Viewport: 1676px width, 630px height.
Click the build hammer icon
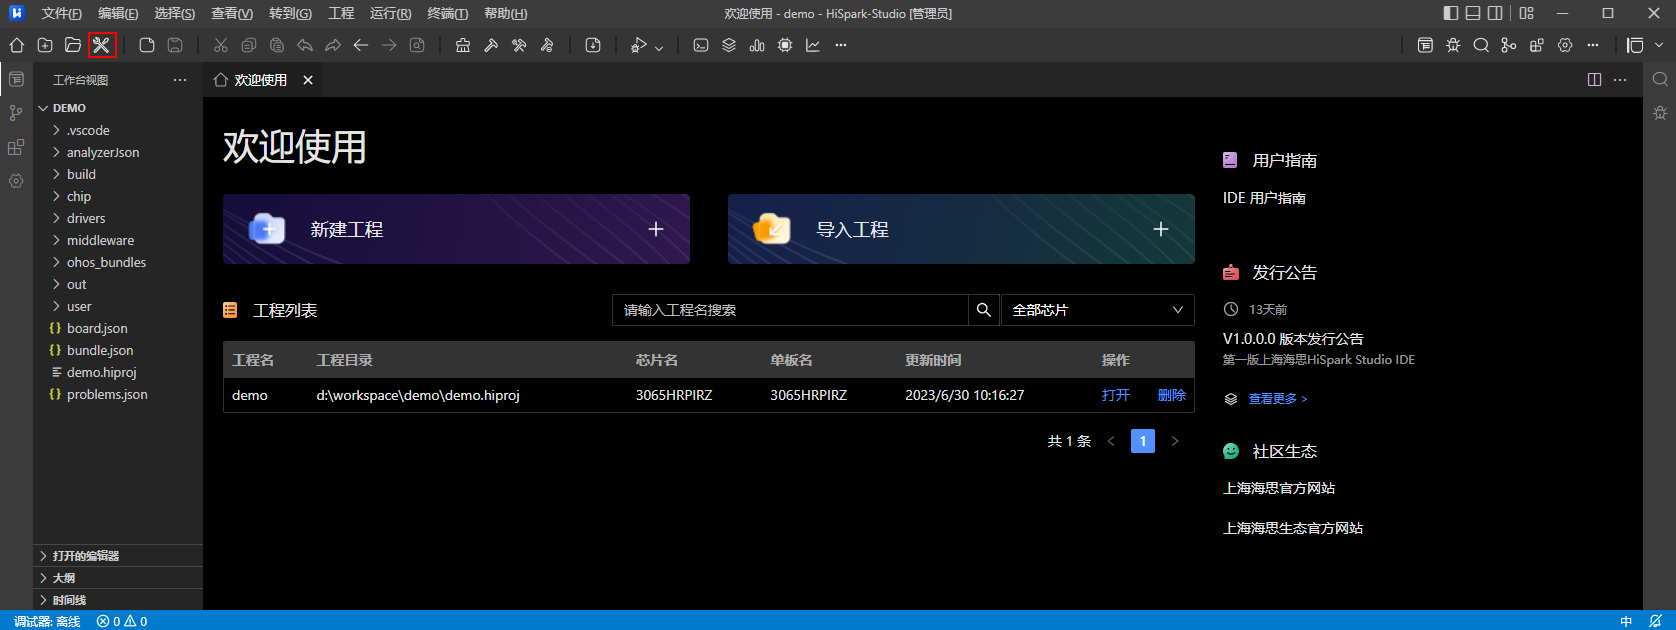tap(491, 45)
